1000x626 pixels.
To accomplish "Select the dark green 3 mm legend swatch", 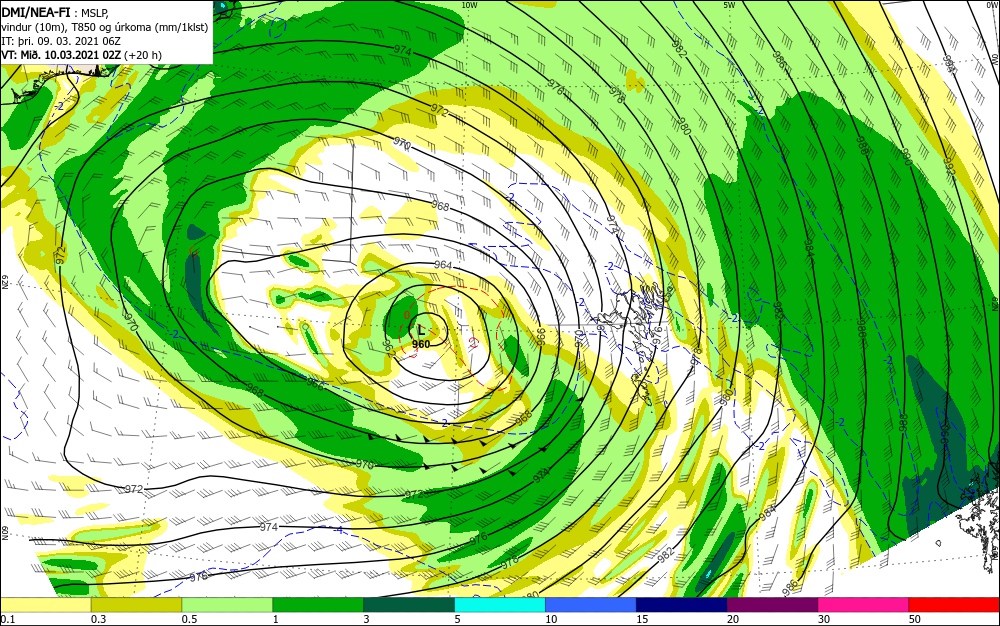I will tap(409, 605).
